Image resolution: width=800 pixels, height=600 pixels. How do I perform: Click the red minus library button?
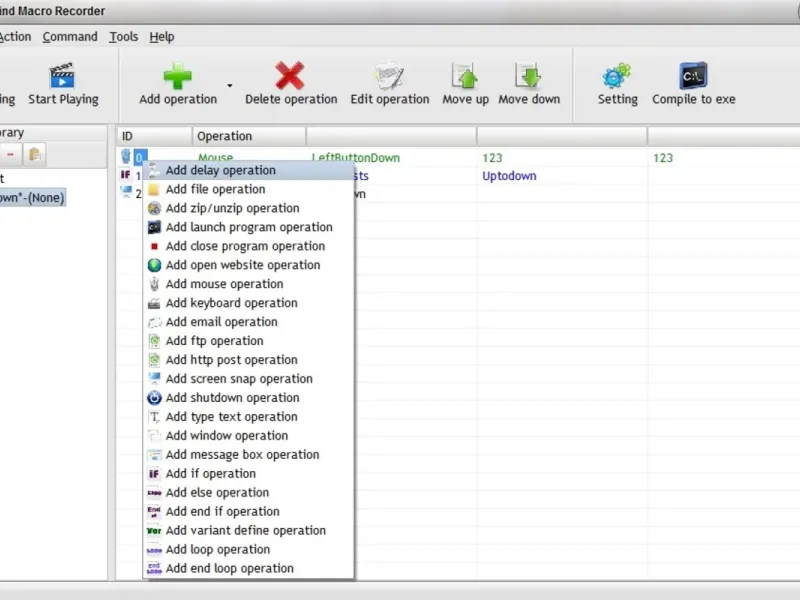(11, 155)
